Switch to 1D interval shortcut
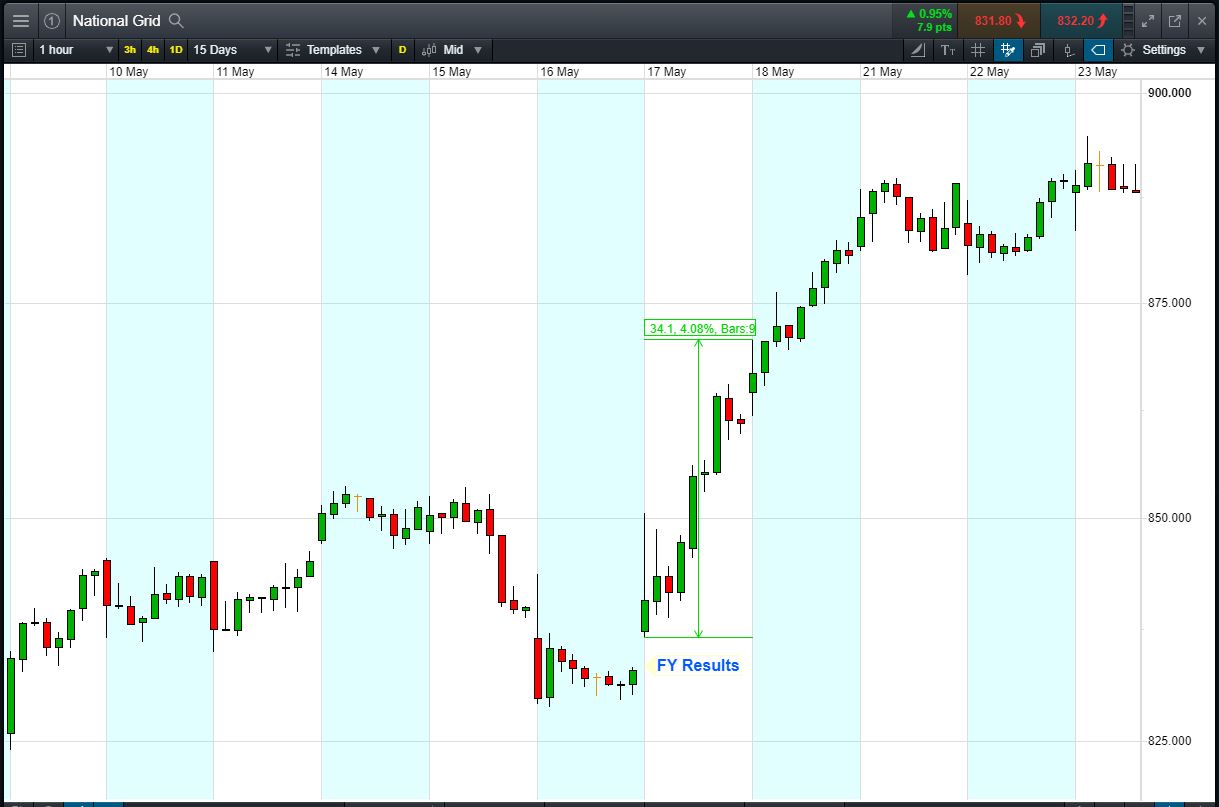This screenshot has height=807, width=1219. pyautogui.click(x=176, y=49)
